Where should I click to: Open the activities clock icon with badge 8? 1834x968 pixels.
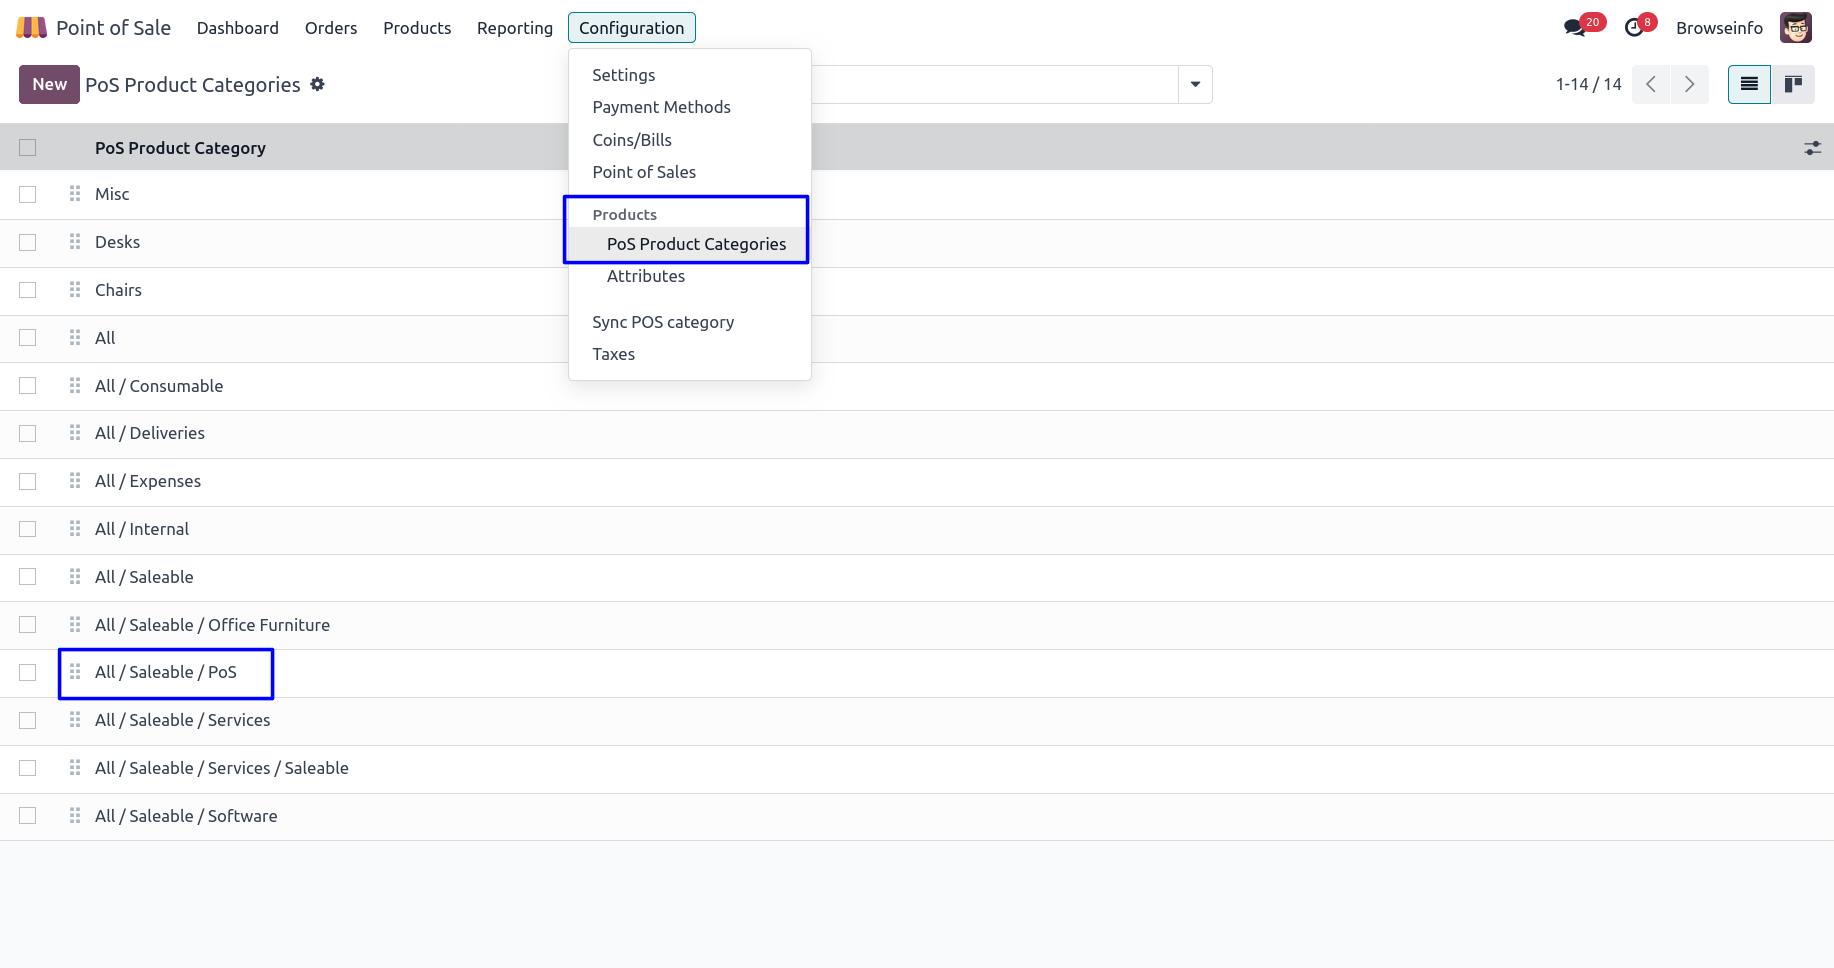[1634, 28]
